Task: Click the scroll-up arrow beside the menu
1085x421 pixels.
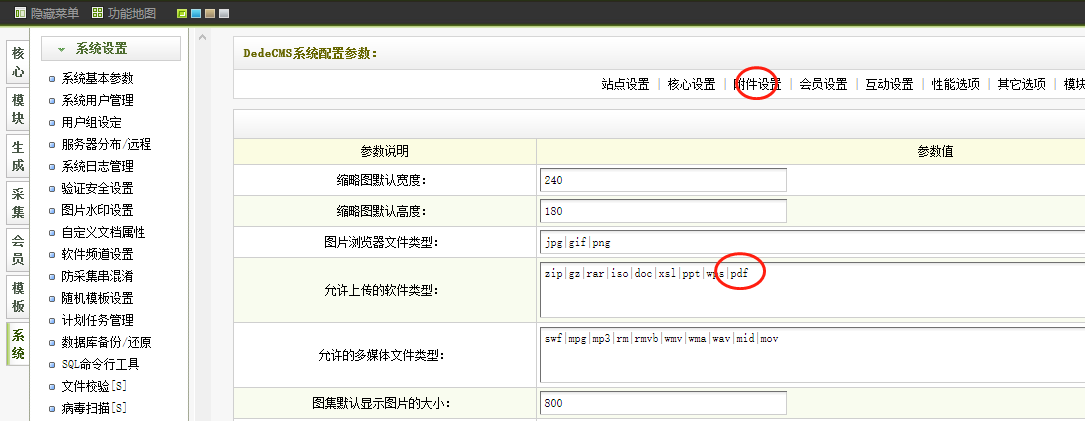Action: click(x=202, y=37)
